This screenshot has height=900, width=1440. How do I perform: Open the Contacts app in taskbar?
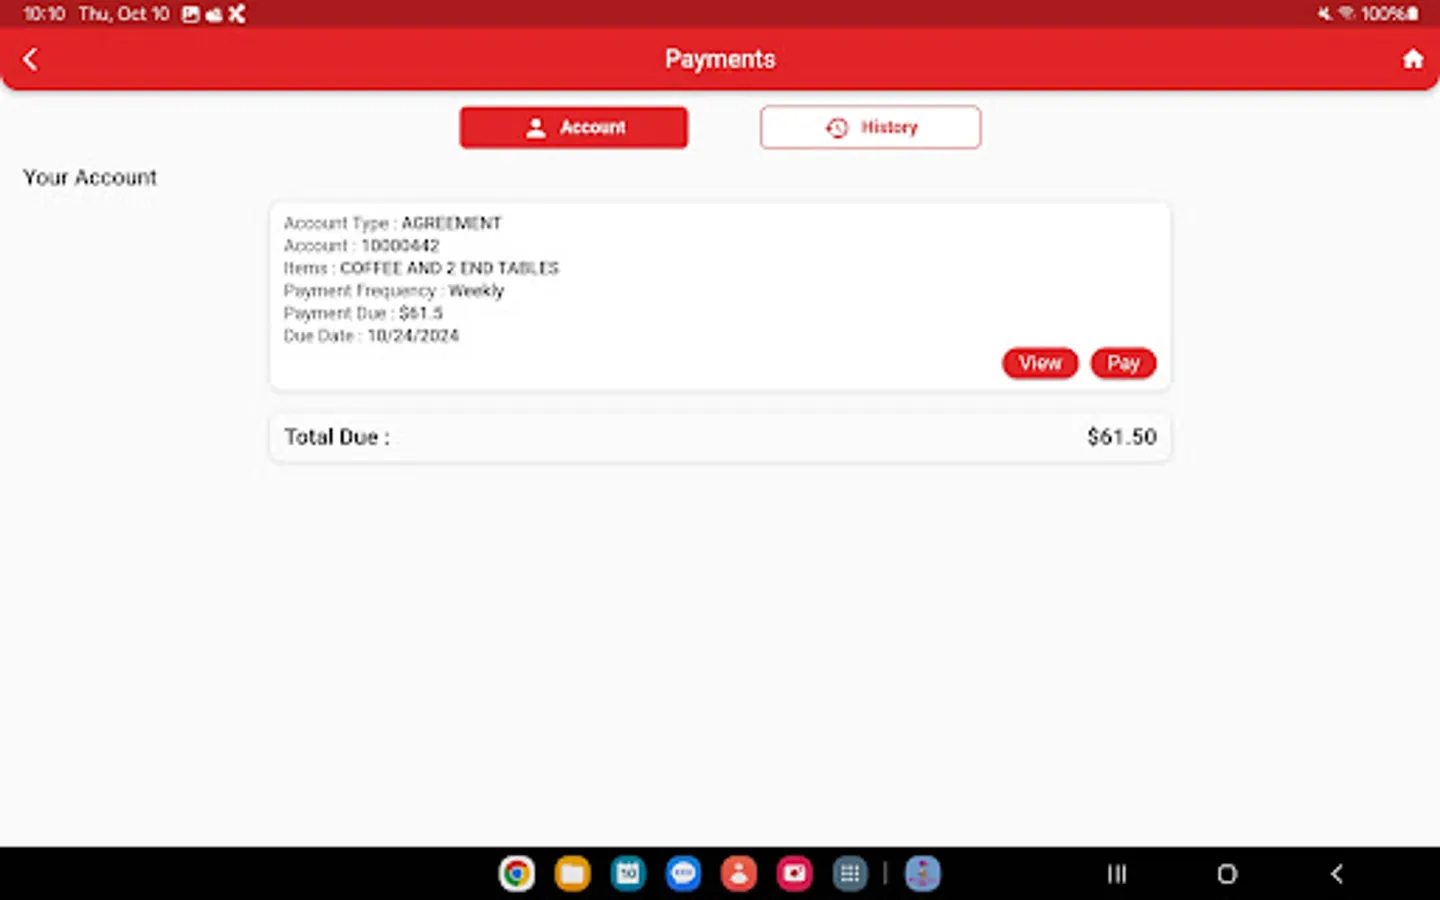point(739,874)
